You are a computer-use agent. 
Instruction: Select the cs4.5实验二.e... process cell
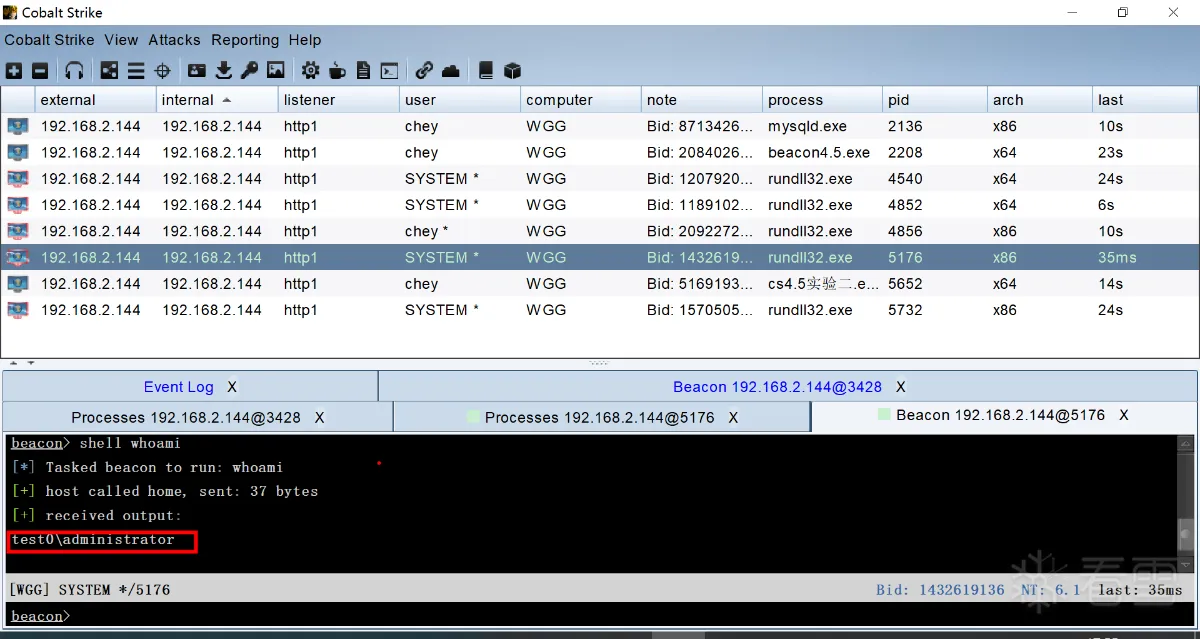823,284
